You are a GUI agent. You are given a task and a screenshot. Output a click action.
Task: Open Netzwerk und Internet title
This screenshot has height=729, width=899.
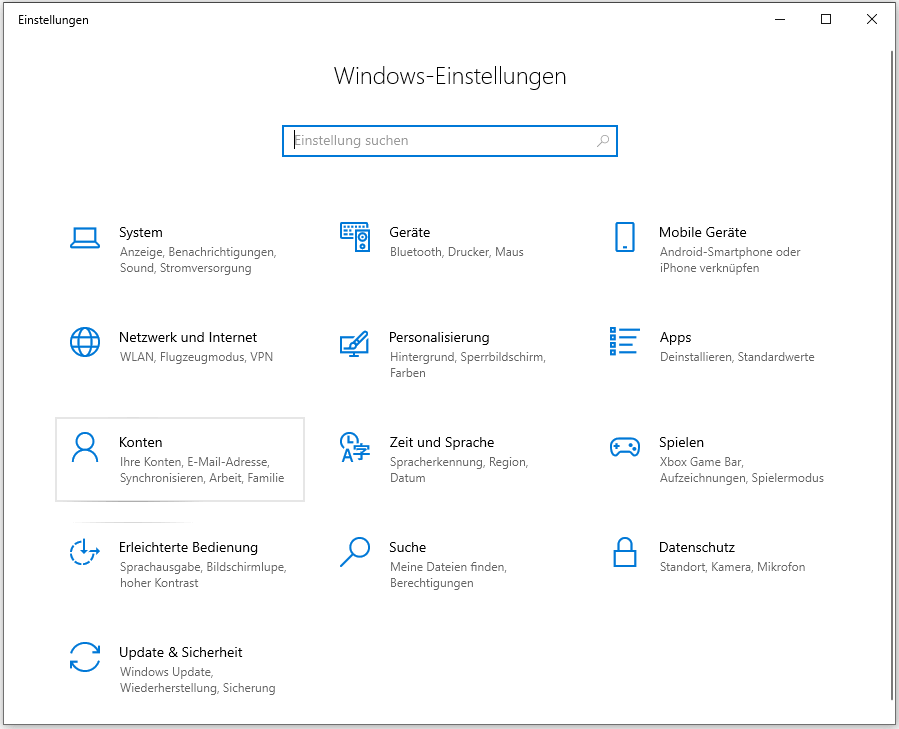click(188, 337)
